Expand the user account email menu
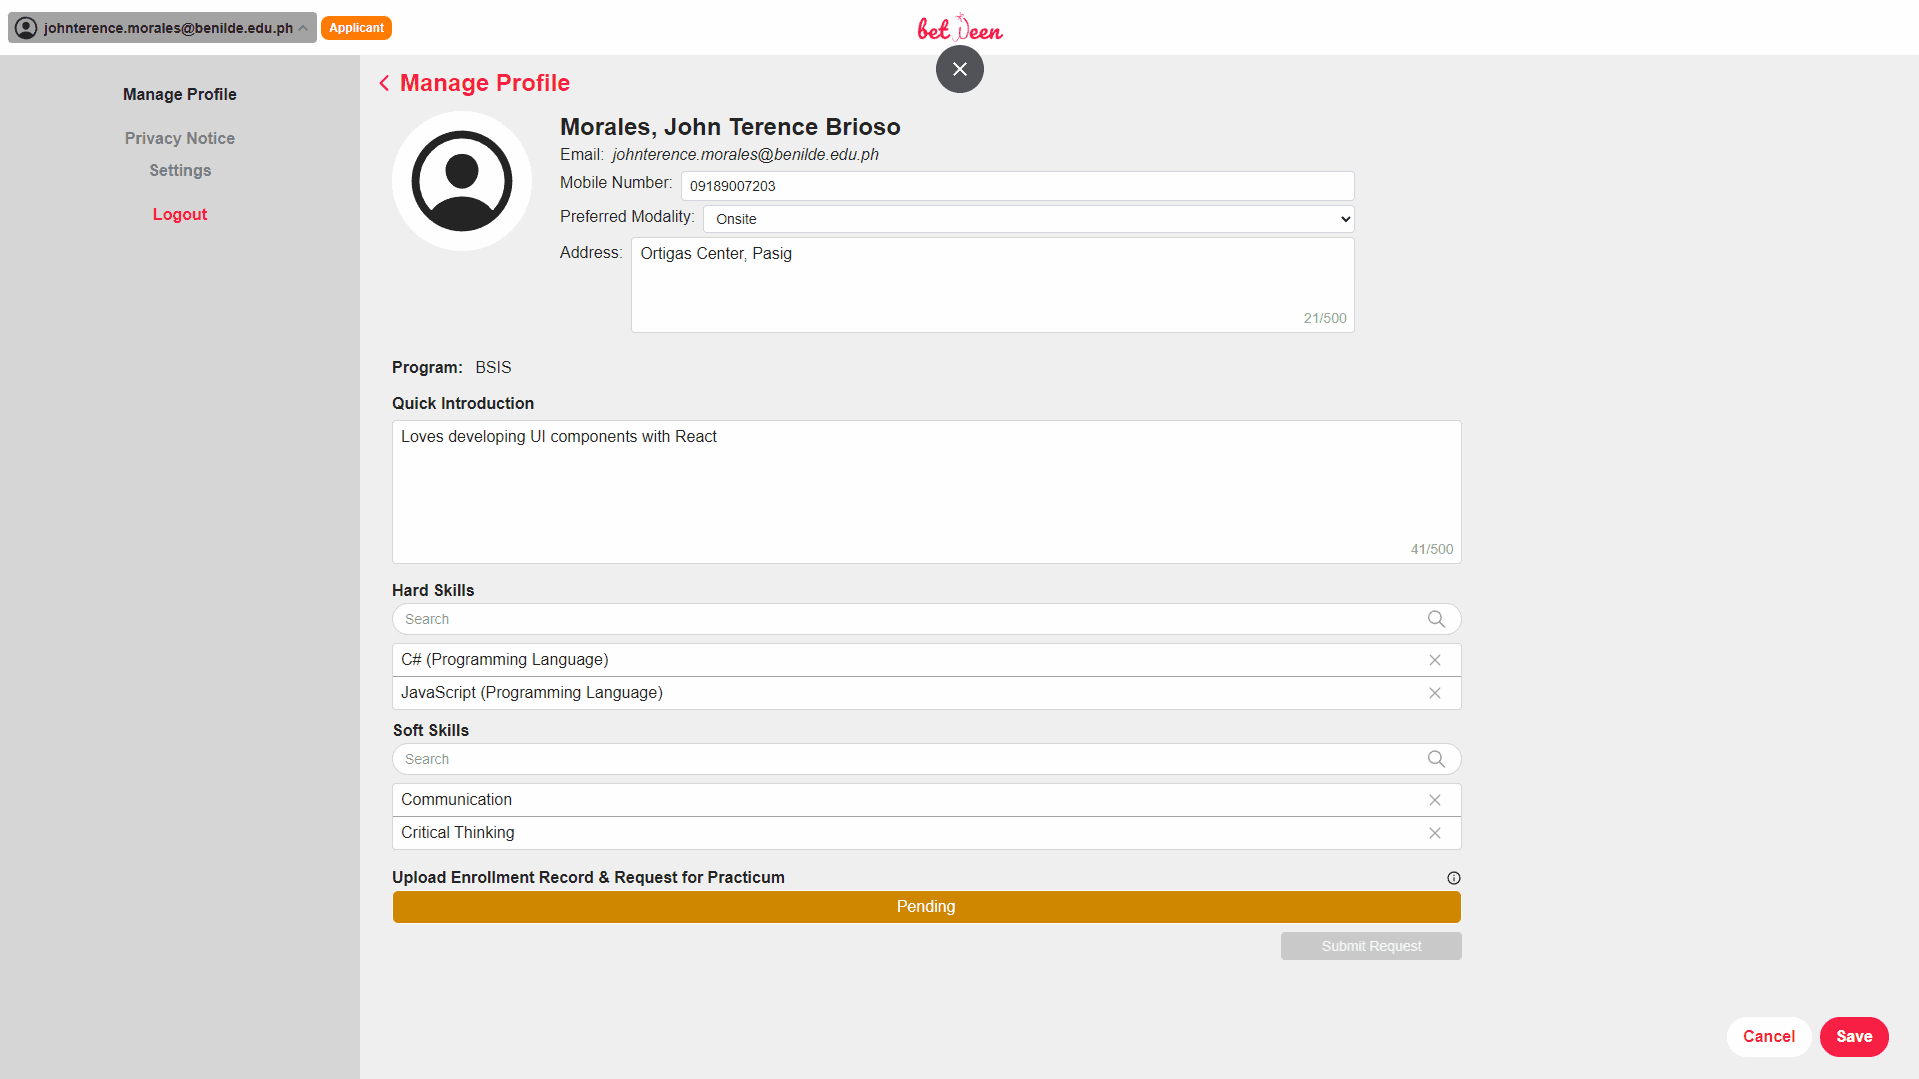Image resolution: width=1919 pixels, height=1079 pixels. 162,28
